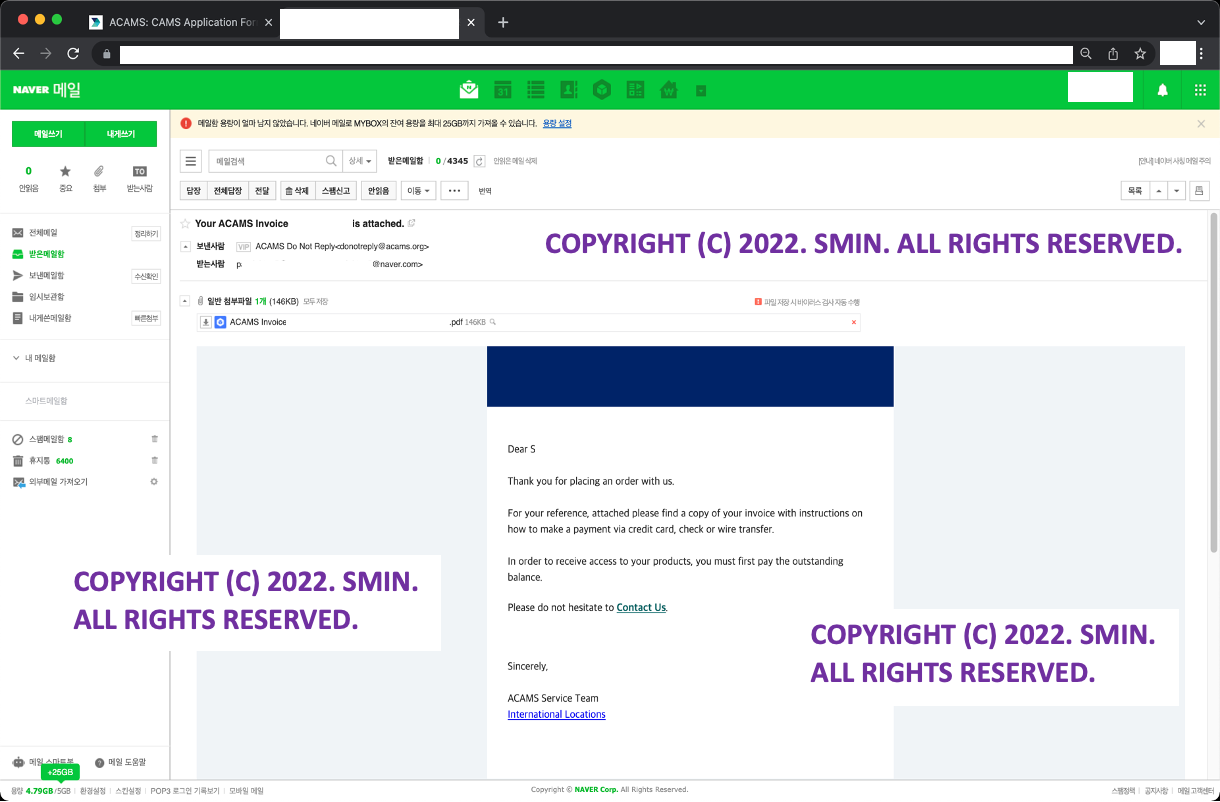This screenshot has height=802, width=1220.
Task: Dismiss the storage warning banner
Action: pos(1201,124)
